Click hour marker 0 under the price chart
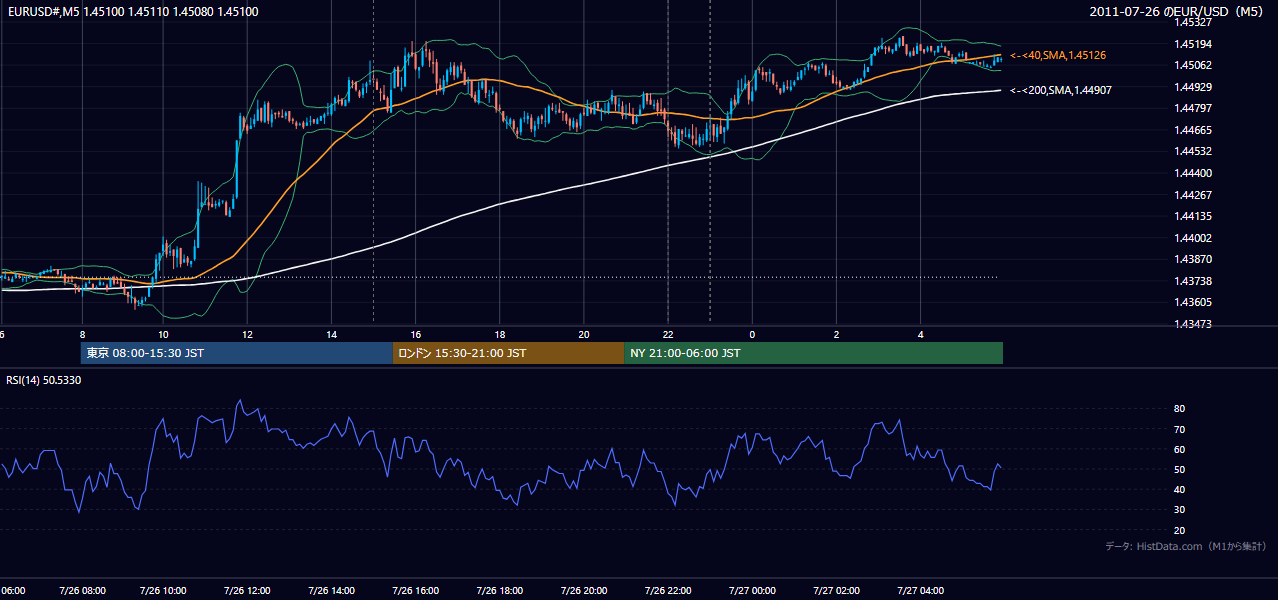 [x=751, y=334]
